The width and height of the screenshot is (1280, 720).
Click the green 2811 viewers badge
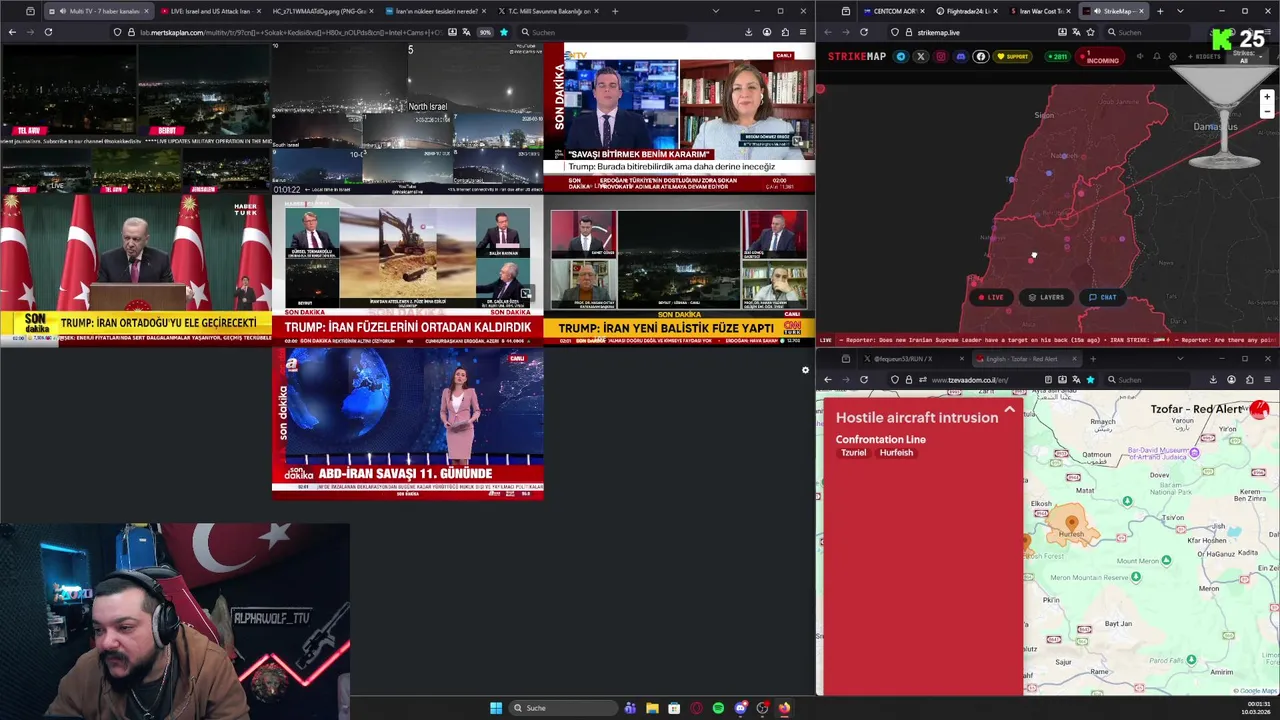coord(1058,56)
